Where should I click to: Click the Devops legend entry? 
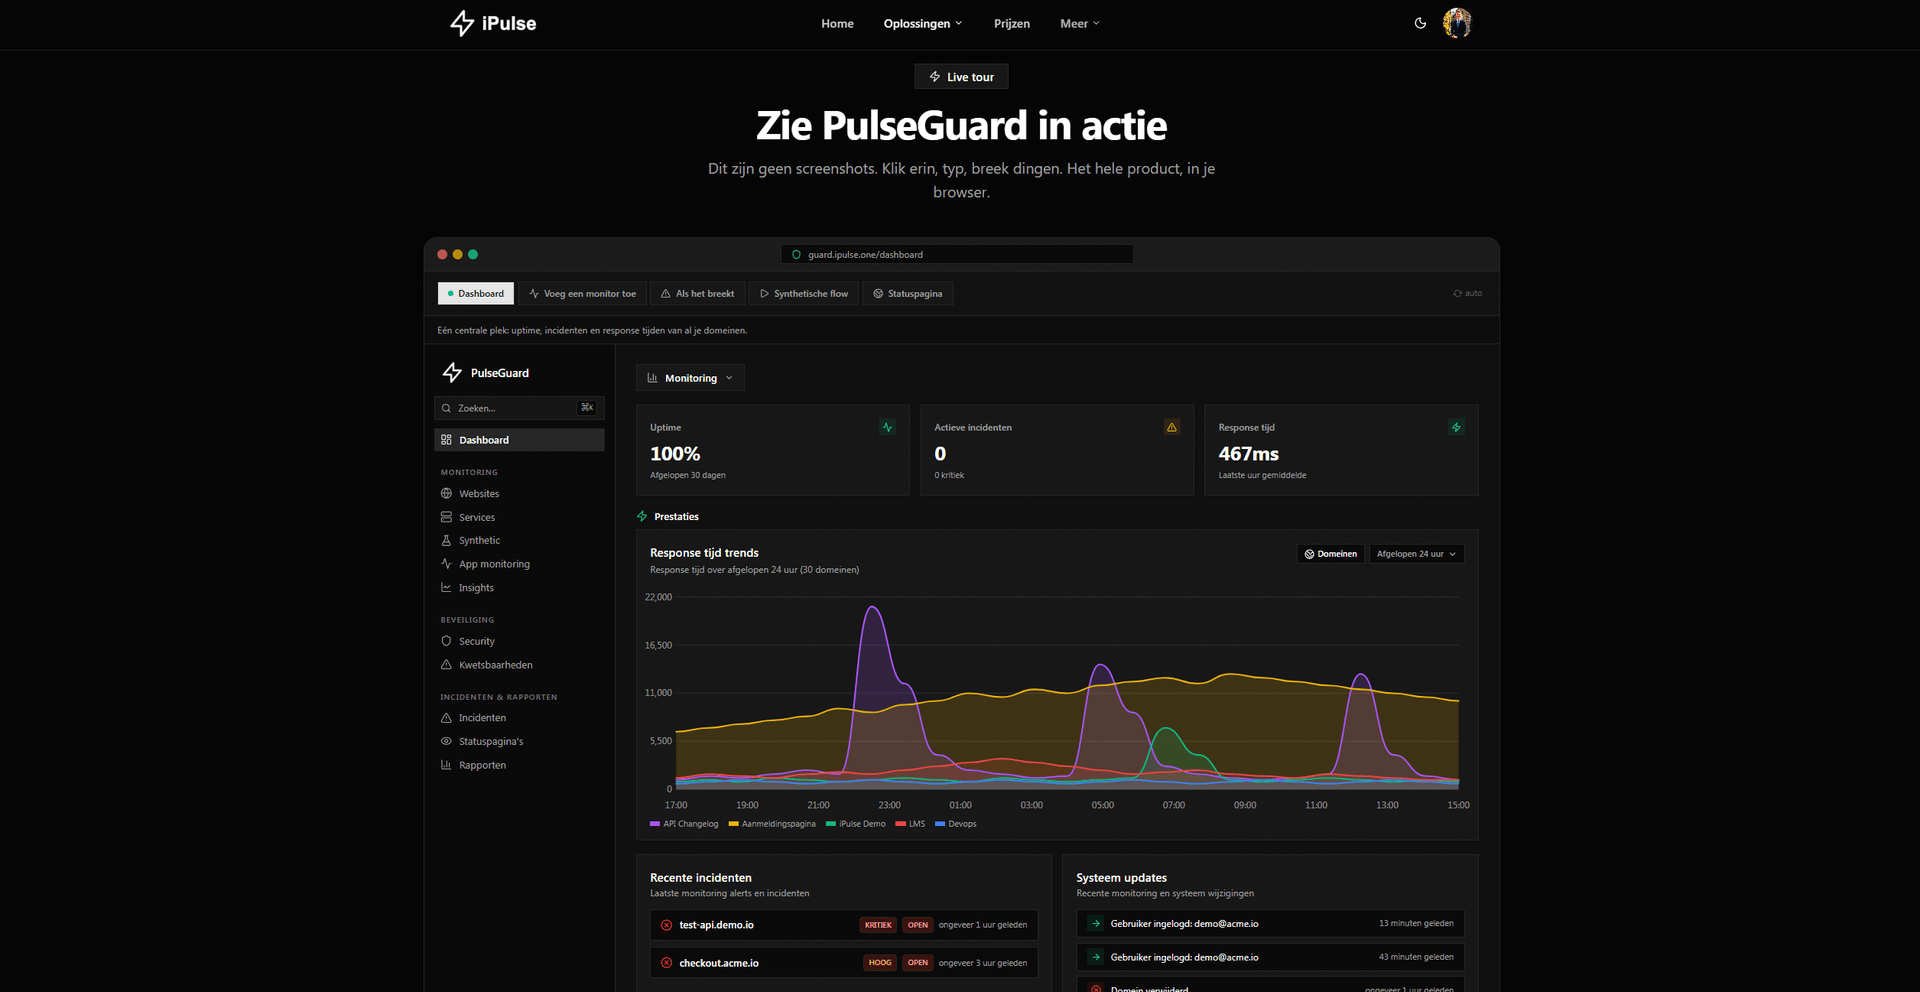click(956, 824)
